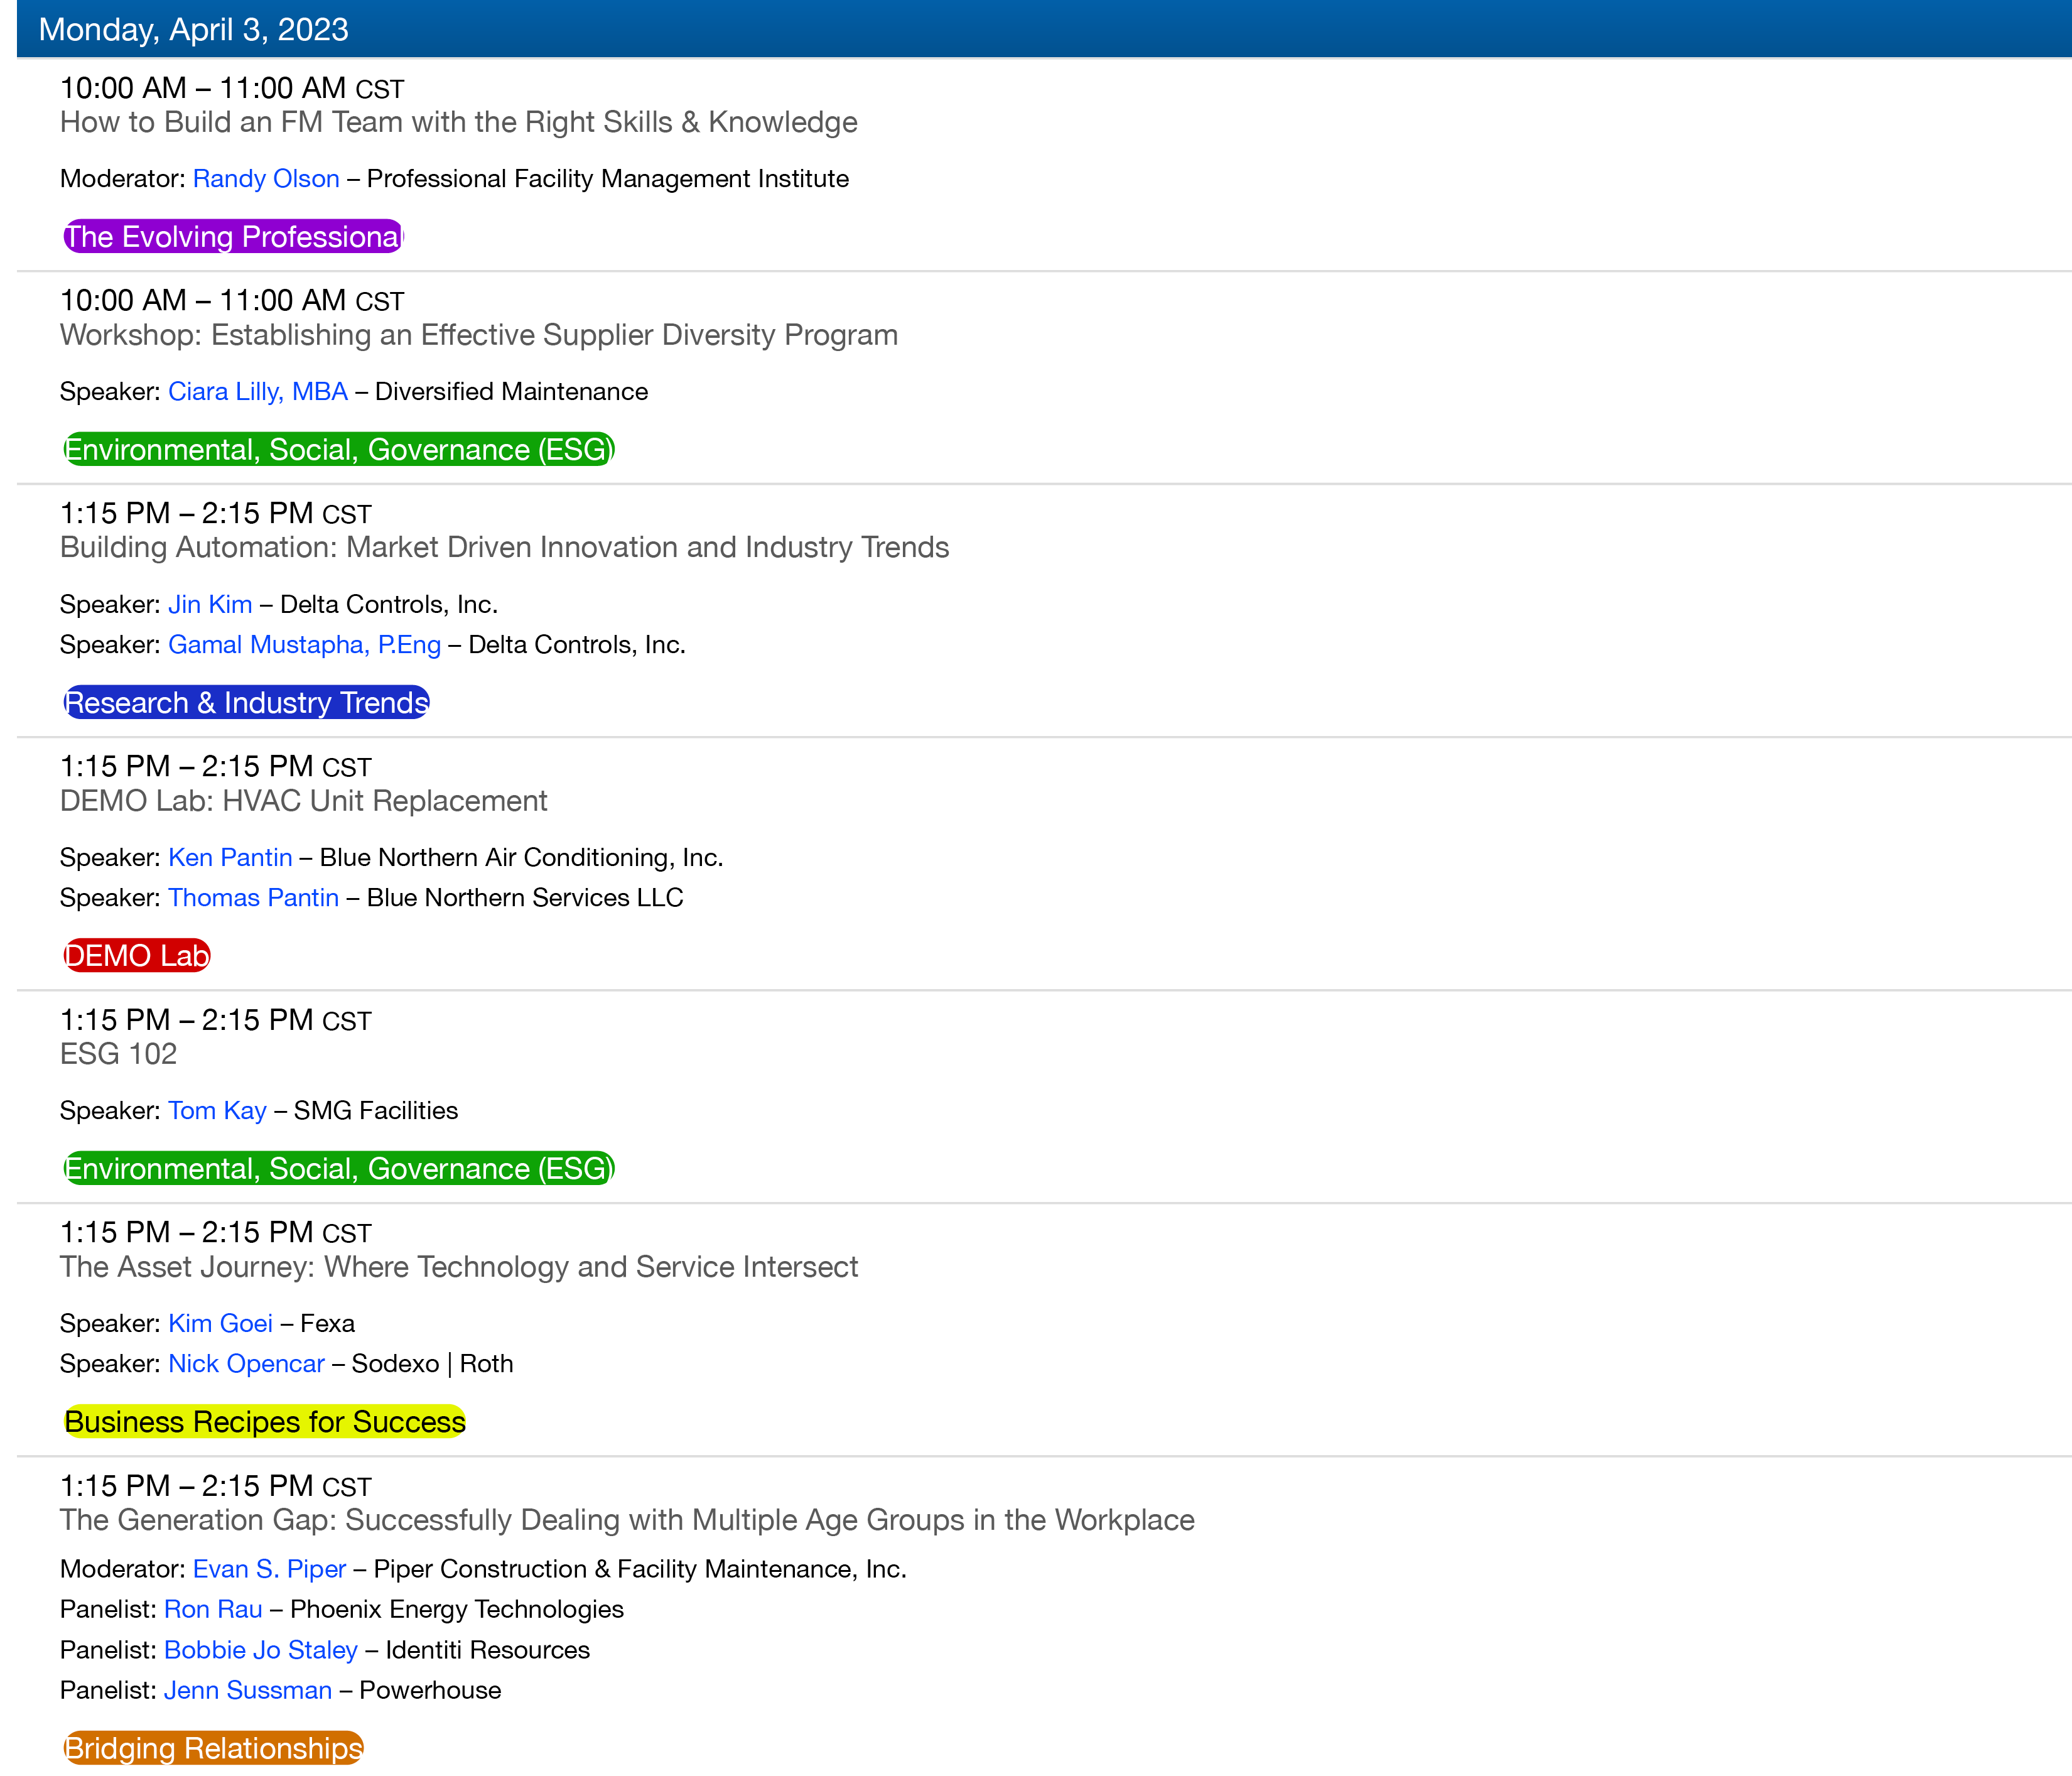This screenshot has height=1776, width=2072.
Task: Click Phoenix Energy Technologies text
Action: 457,1609
